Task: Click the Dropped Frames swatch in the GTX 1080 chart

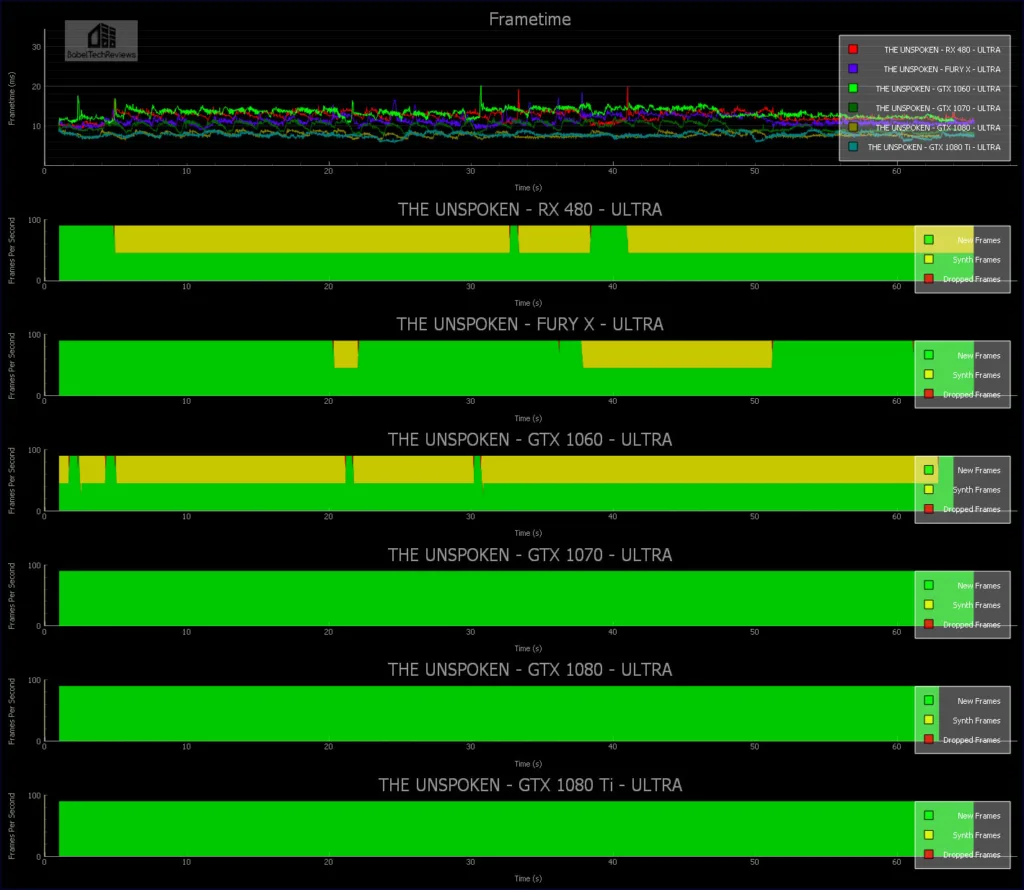Action: pyautogui.click(x=929, y=740)
